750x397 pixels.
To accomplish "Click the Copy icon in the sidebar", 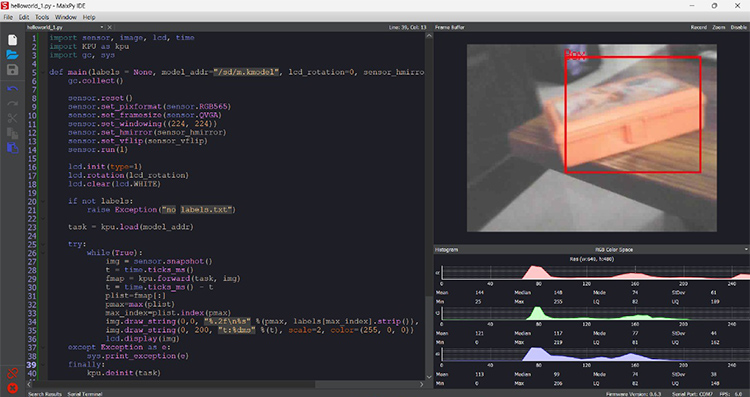I will [12, 133].
